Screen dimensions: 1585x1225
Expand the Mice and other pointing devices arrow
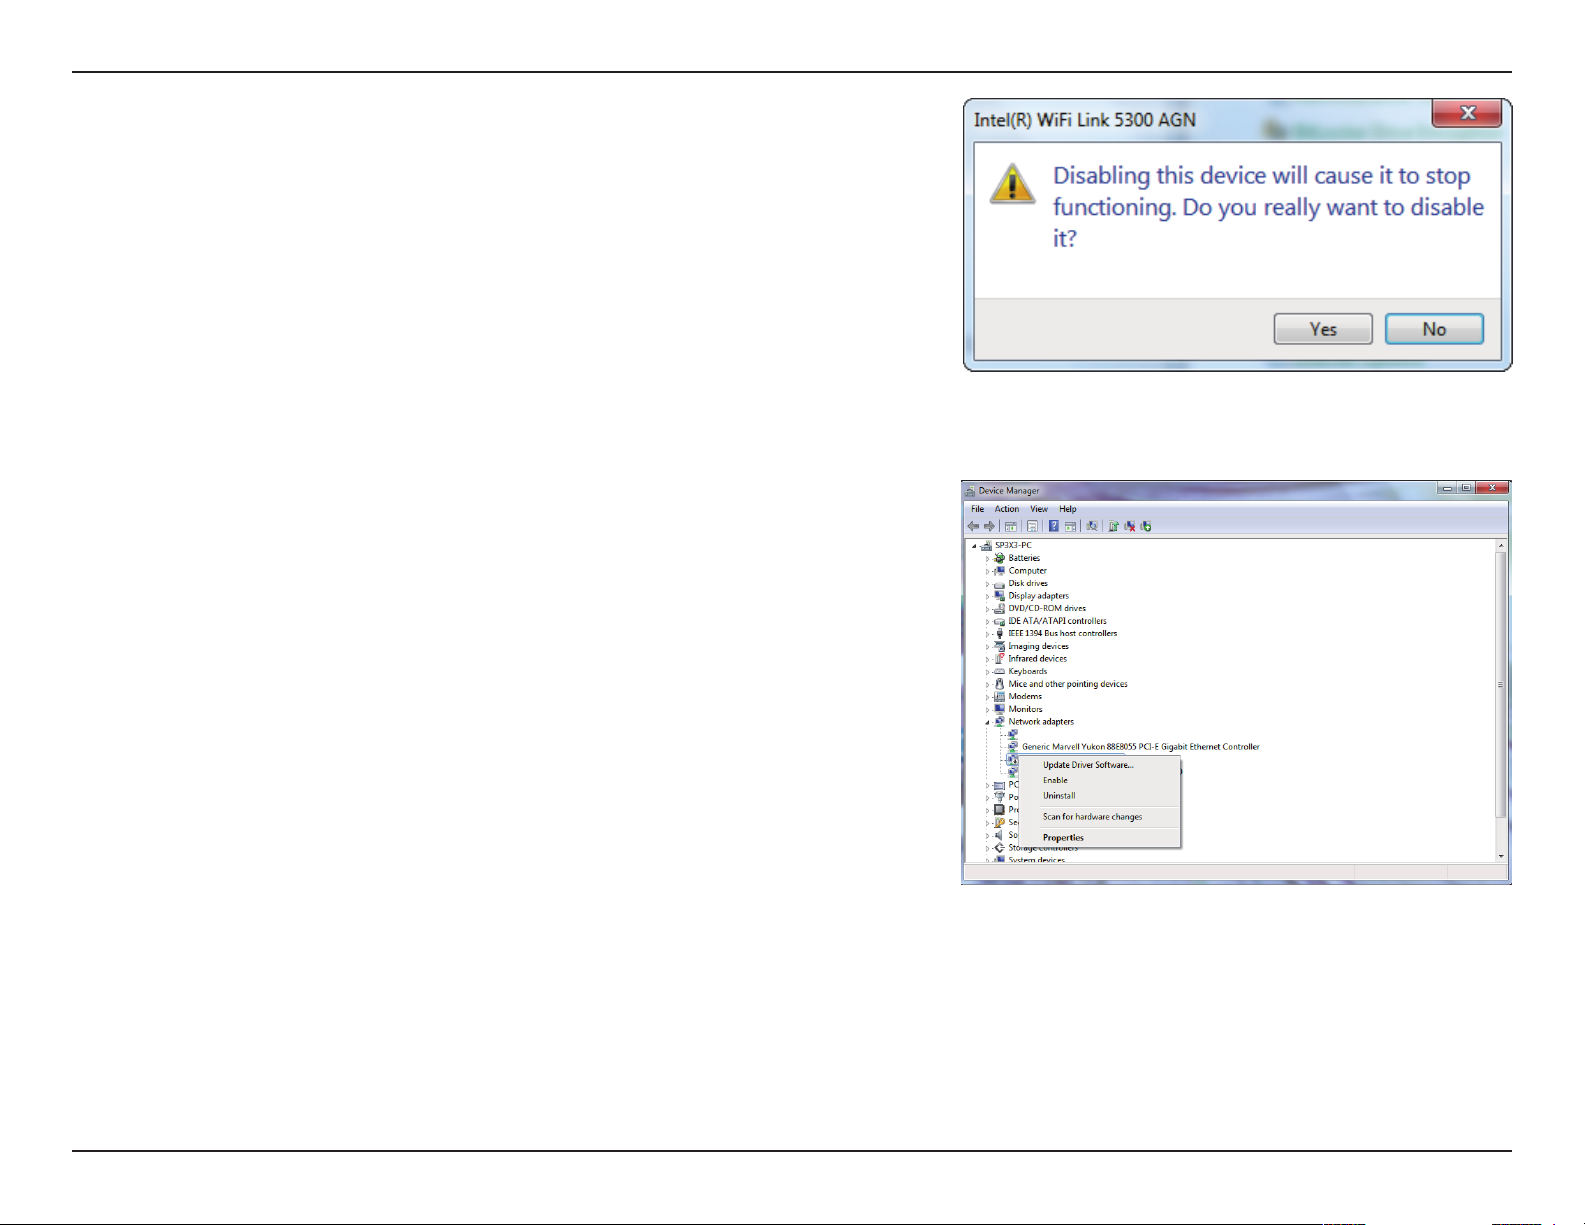987,684
